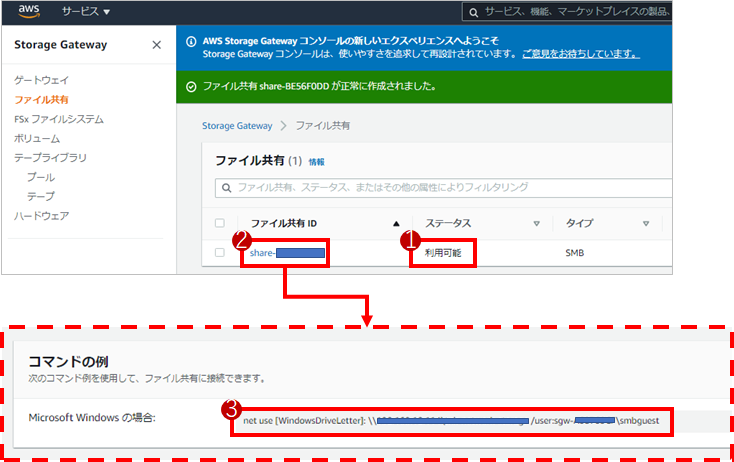Open the share- file share ID link
This screenshot has width=734, height=462.
tap(287, 253)
